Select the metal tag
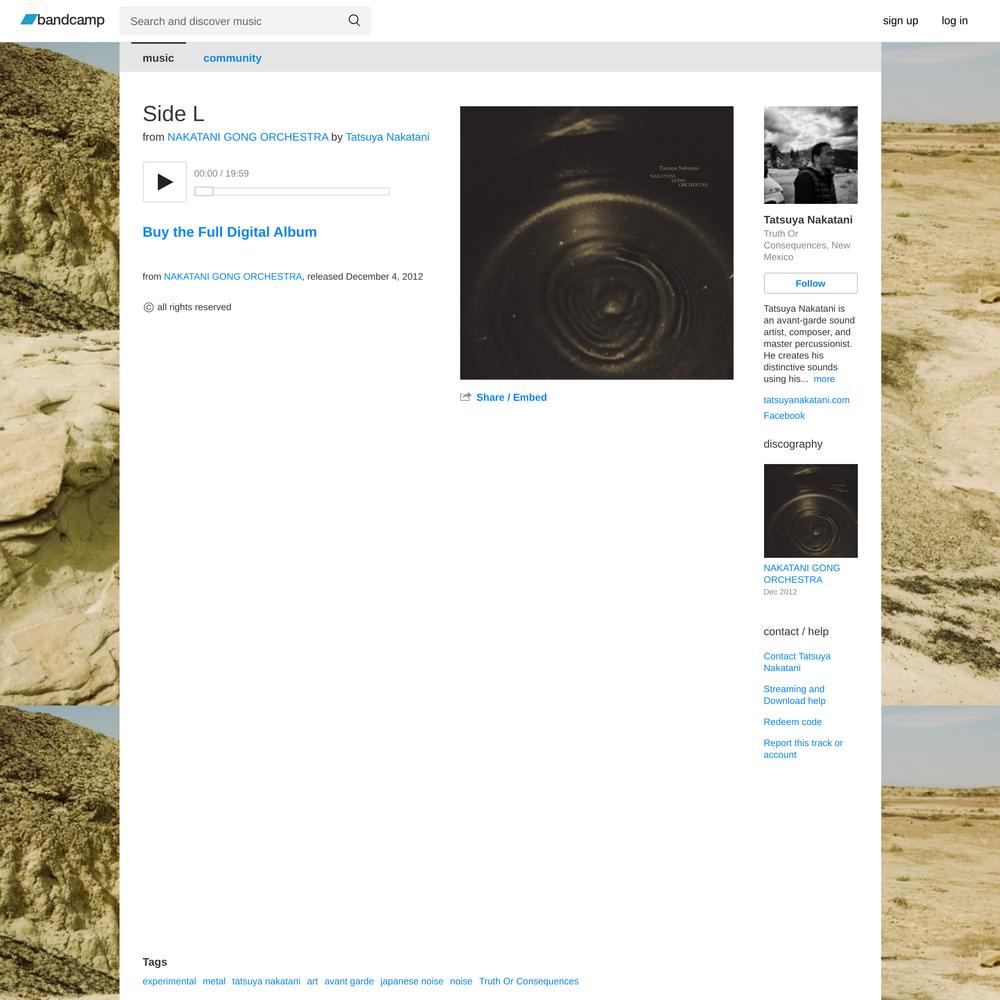This screenshot has height=1000, width=1000. pyautogui.click(x=214, y=982)
